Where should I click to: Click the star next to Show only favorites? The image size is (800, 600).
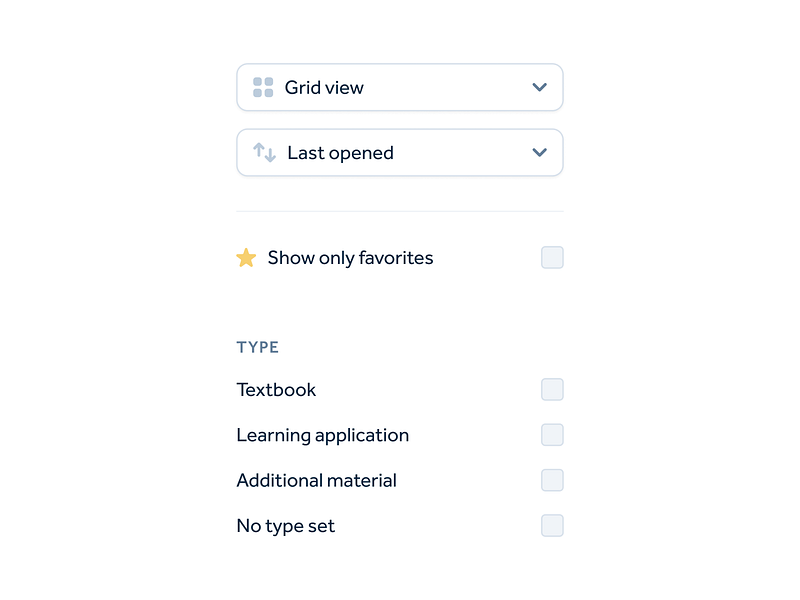pyautogui.click(x=246, y=257)
